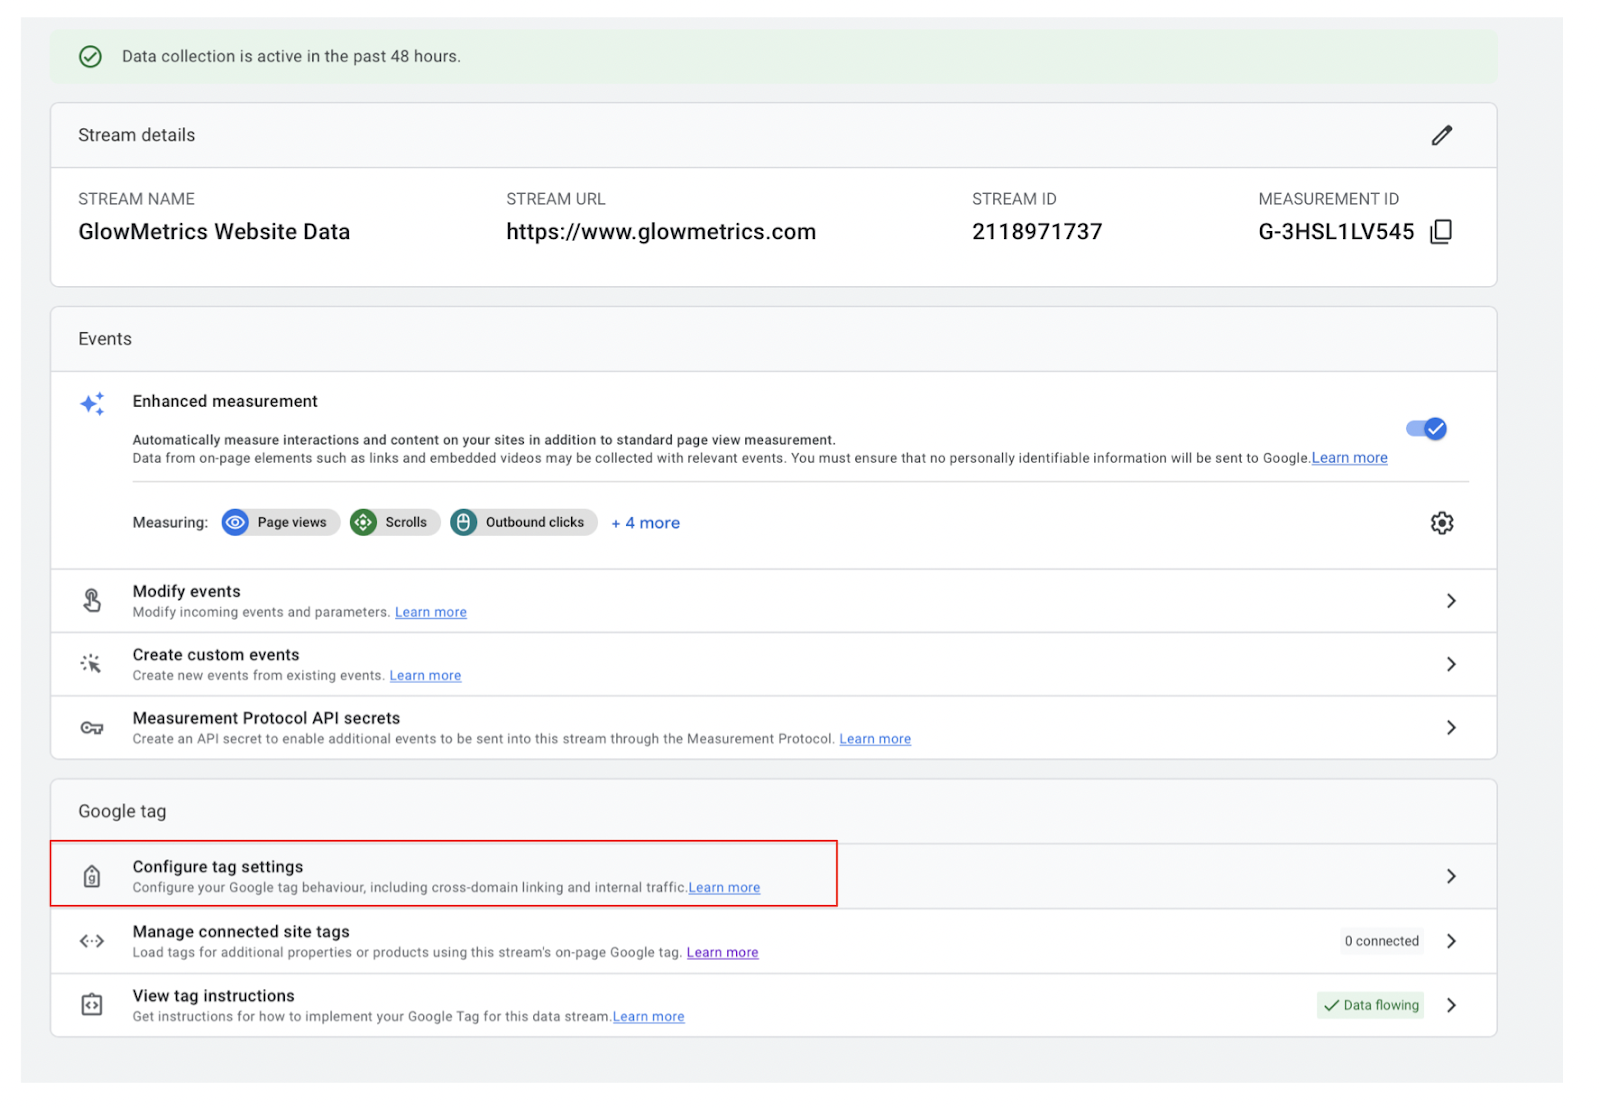Click the Configure tag settings tag icon
1600x1108 pixels.
coord(92,876)
